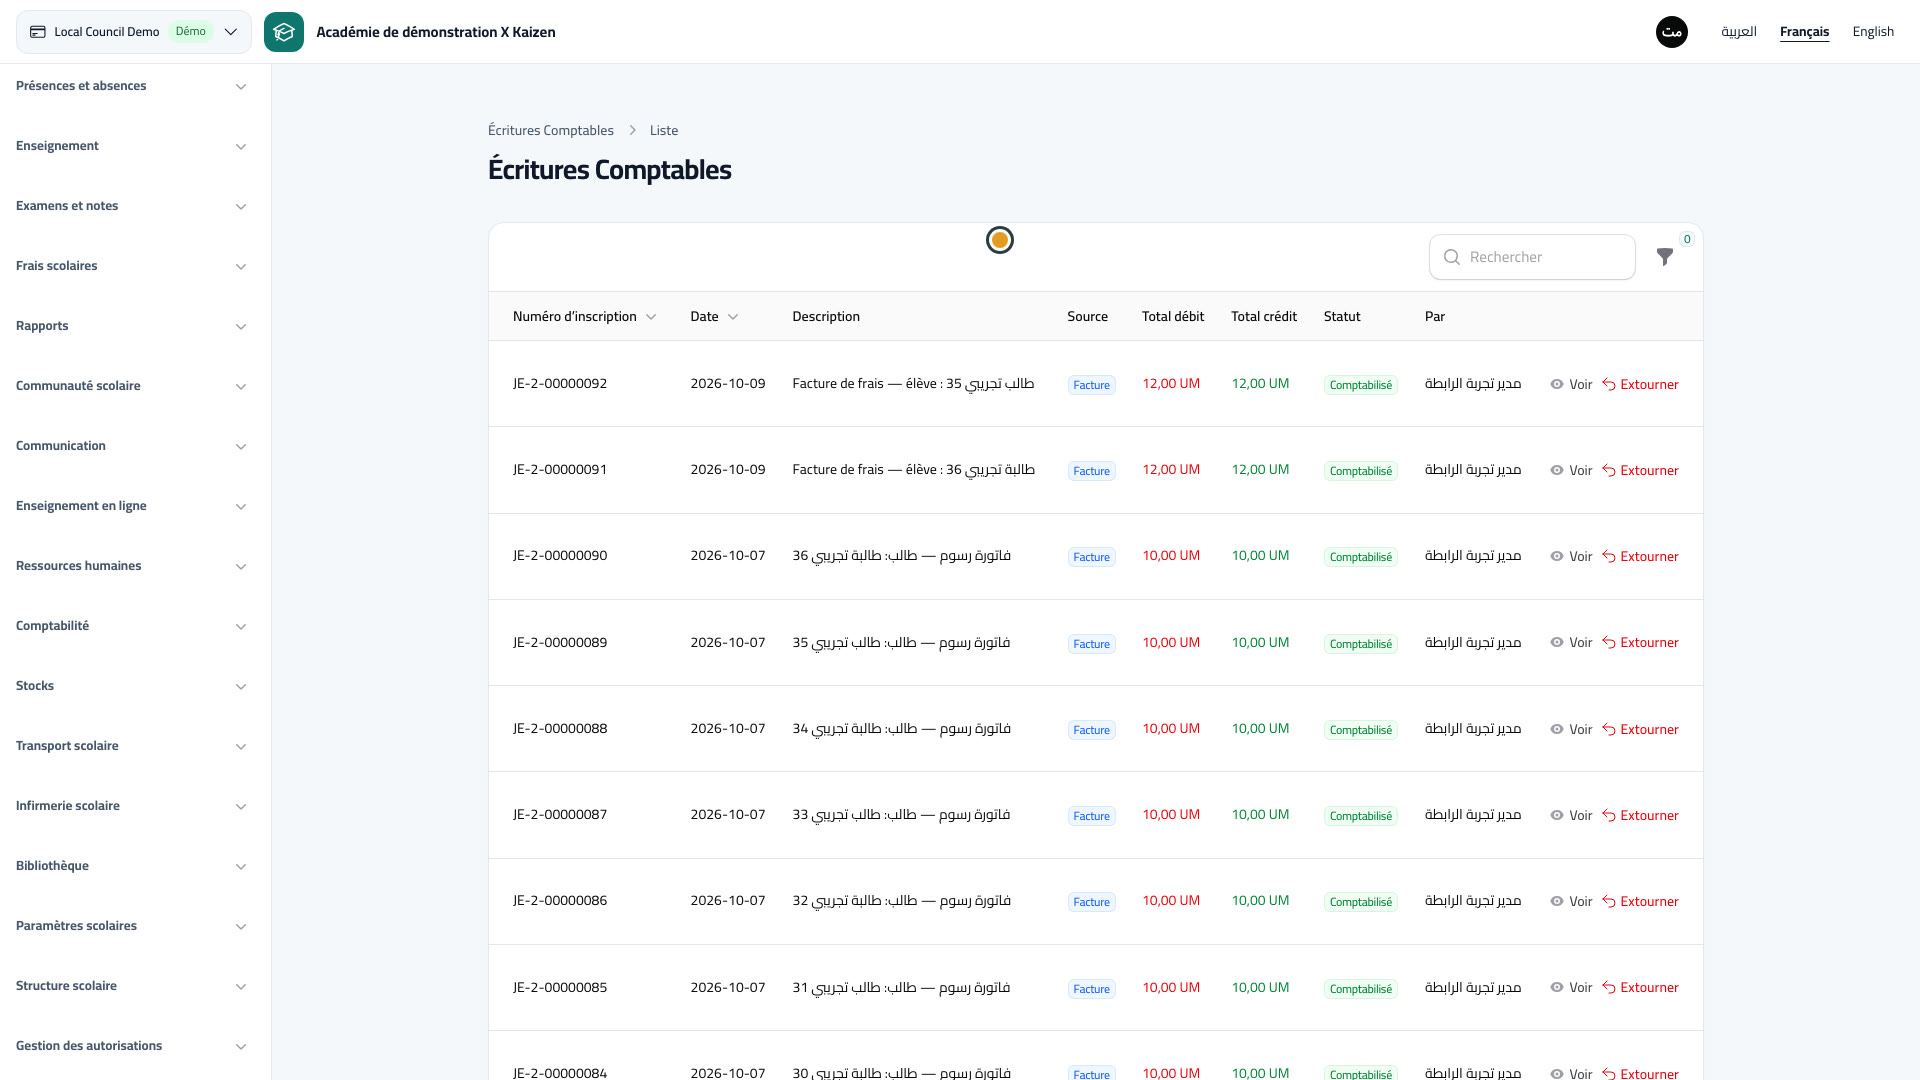
Task: Click the reverse arrow icon for JE-2-00000092
Action: point(1609,384)
